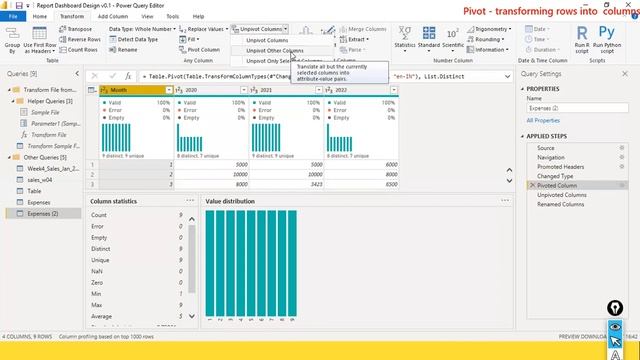Expand the formula bar
This screenshot has height=360, width=640.
coord(507,76)
